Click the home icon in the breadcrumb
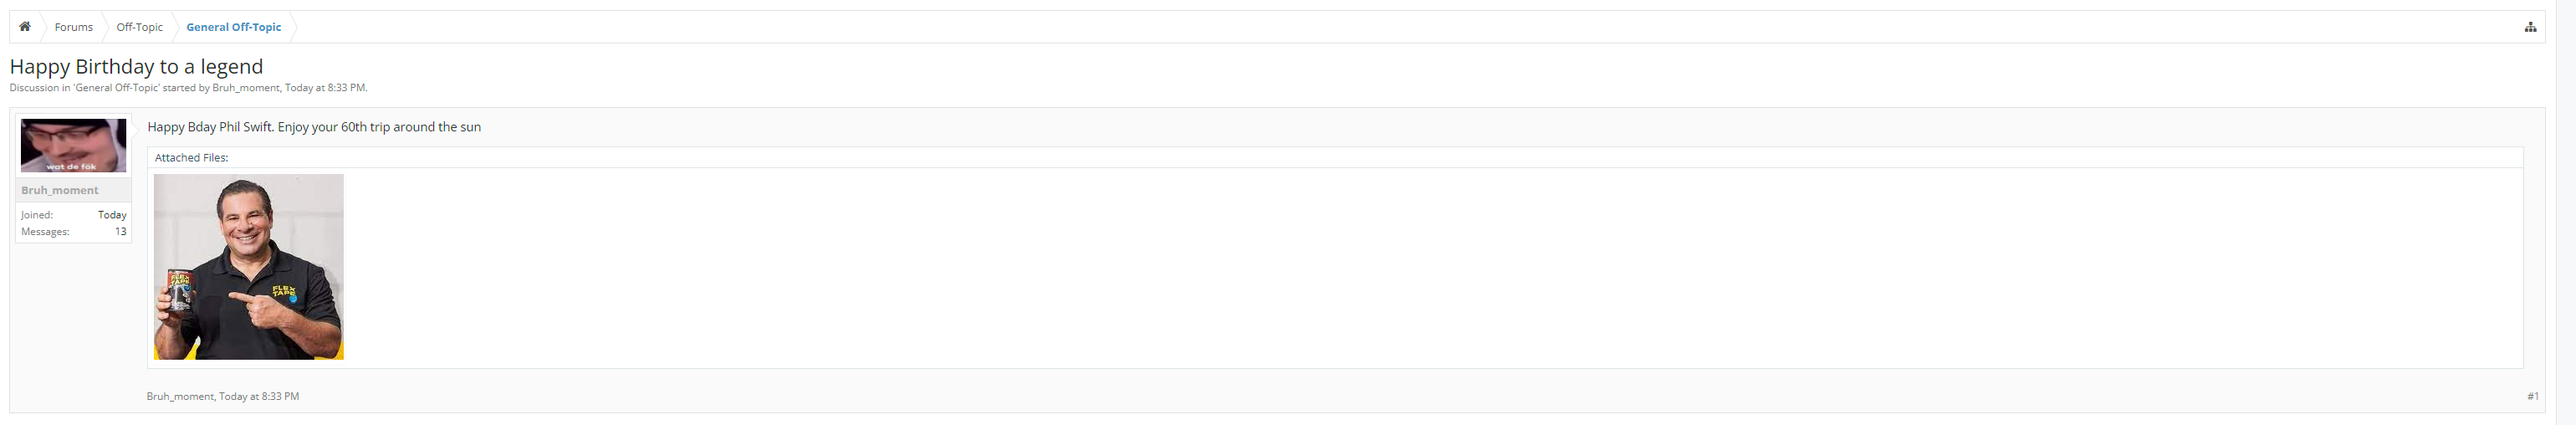 click(25, 27)
